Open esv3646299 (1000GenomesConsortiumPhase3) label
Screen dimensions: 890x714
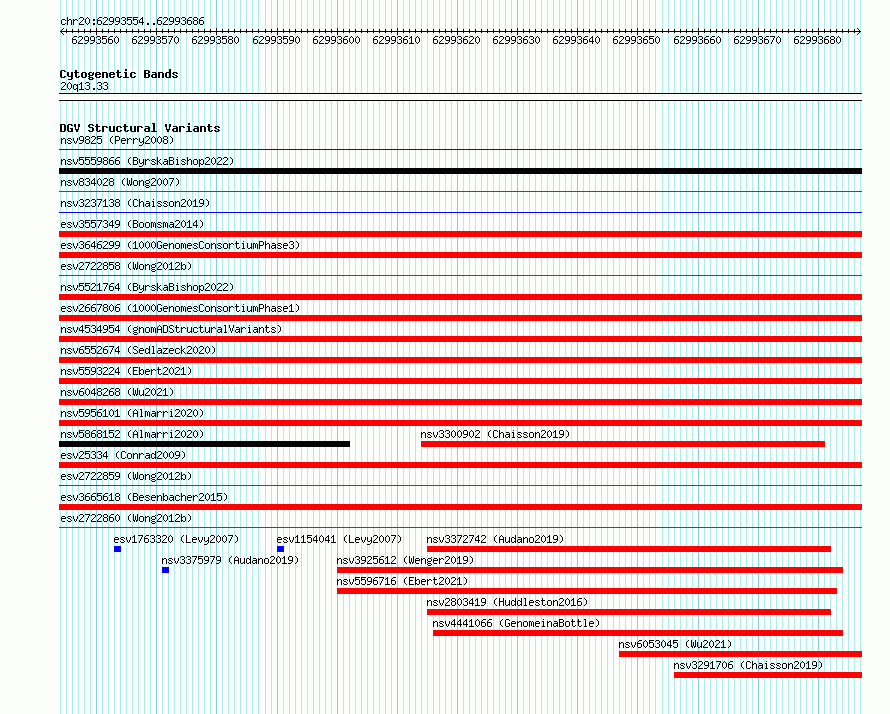(x=180, y=245)
